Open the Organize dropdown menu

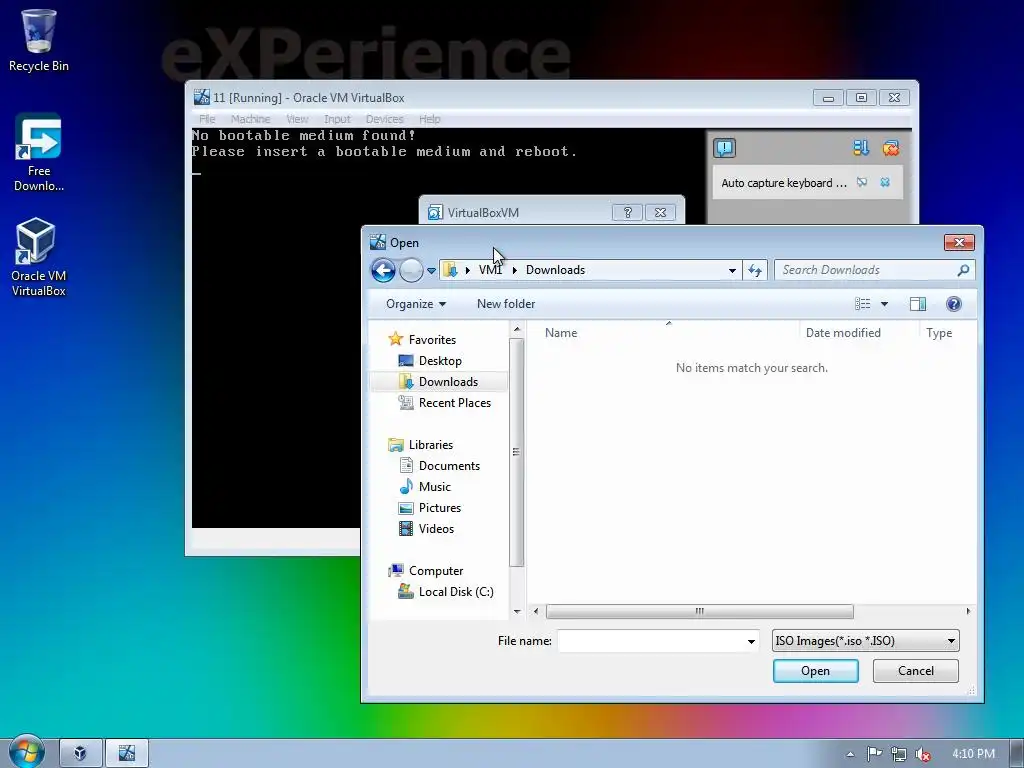pos(415,304)
